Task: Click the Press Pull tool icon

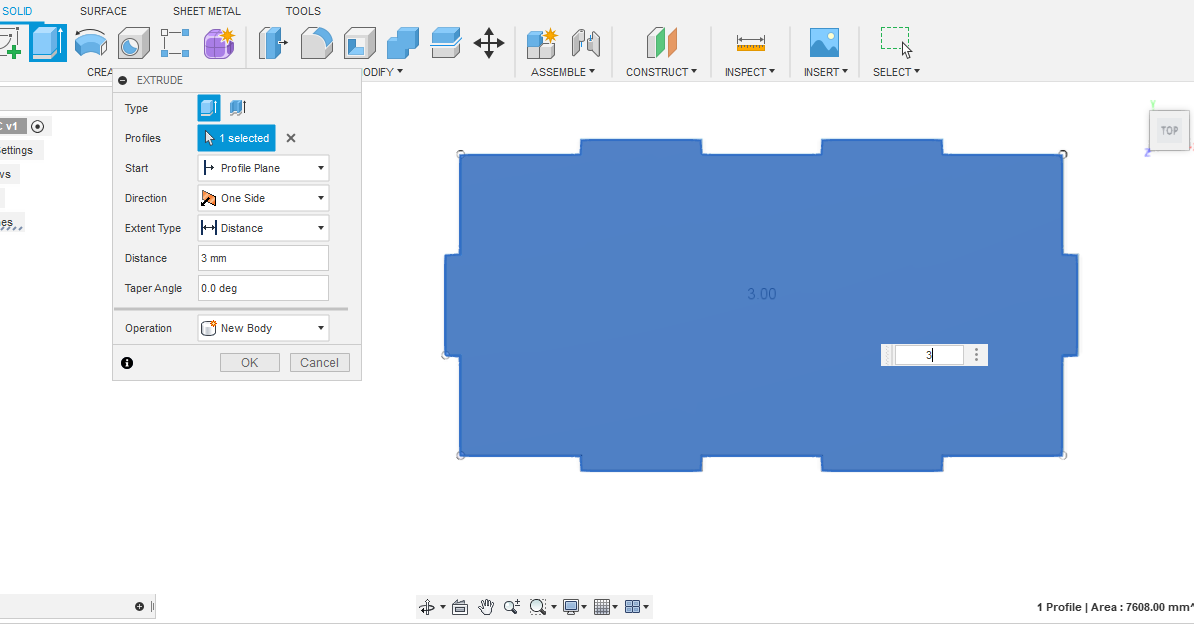Action: coord(273,43)
